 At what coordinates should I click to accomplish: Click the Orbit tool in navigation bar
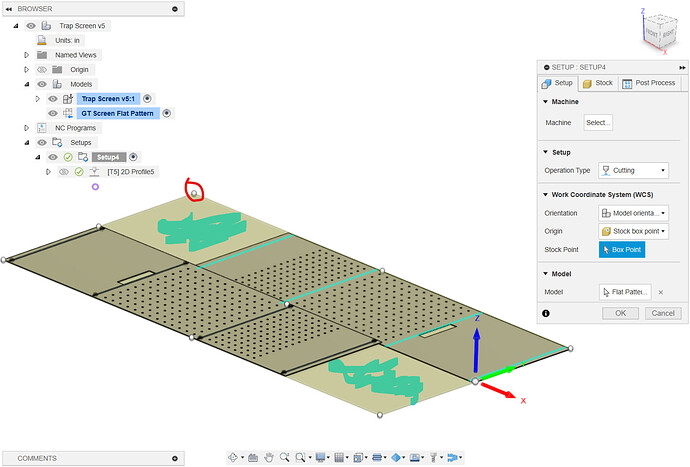[233, 457]
